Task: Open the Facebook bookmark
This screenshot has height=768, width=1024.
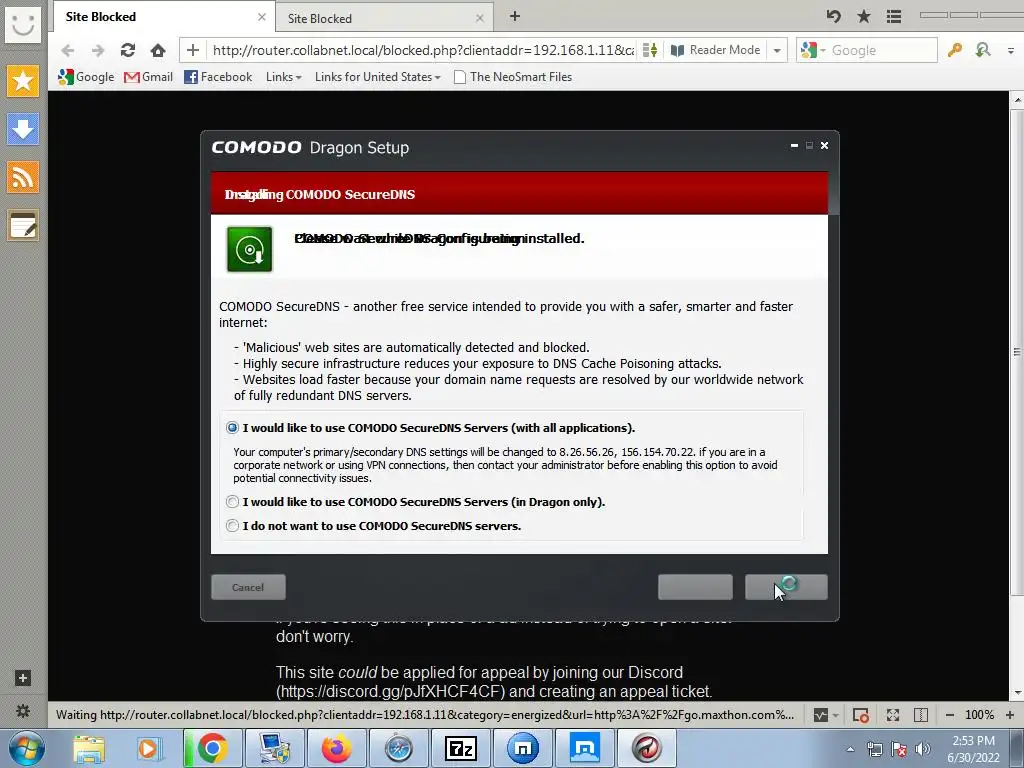Action: 218,77
